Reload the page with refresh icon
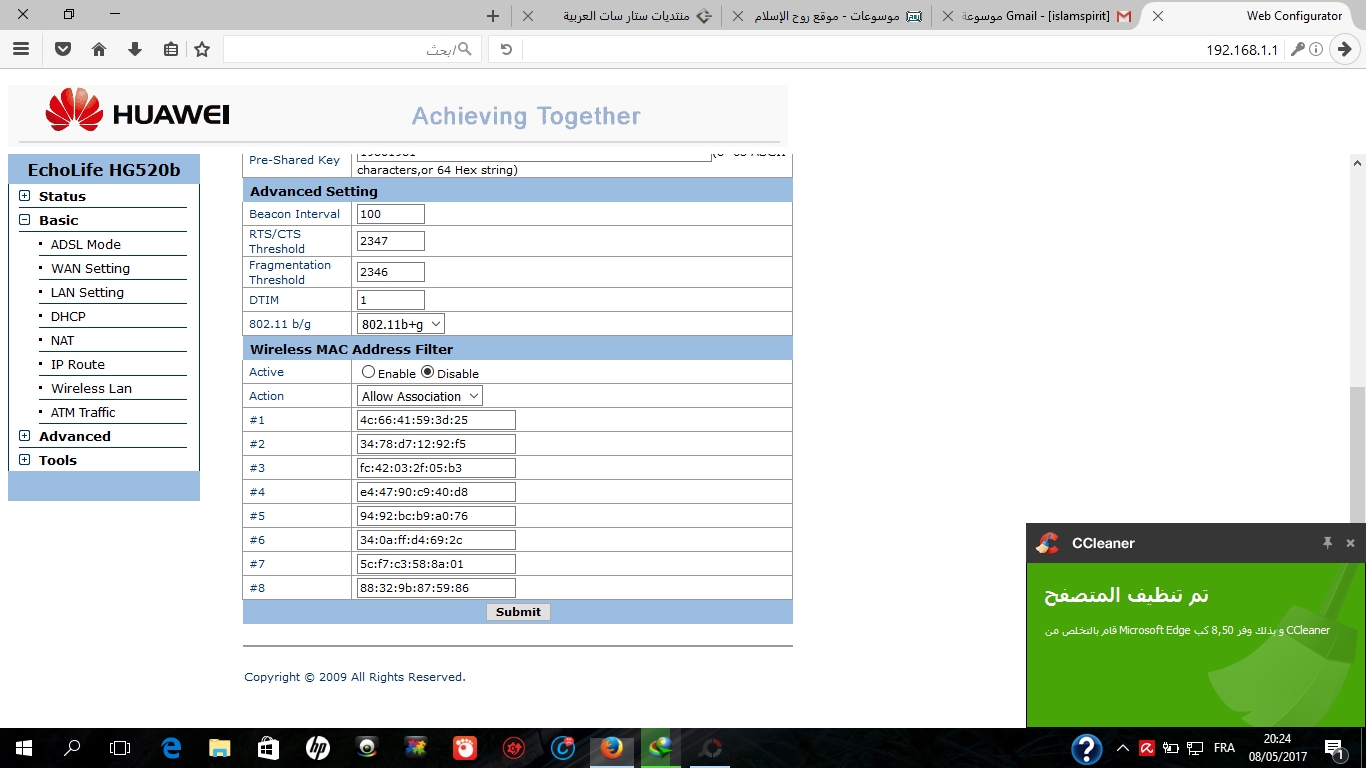The height and width of the screenshot is (768, 1366). point(506,49)
